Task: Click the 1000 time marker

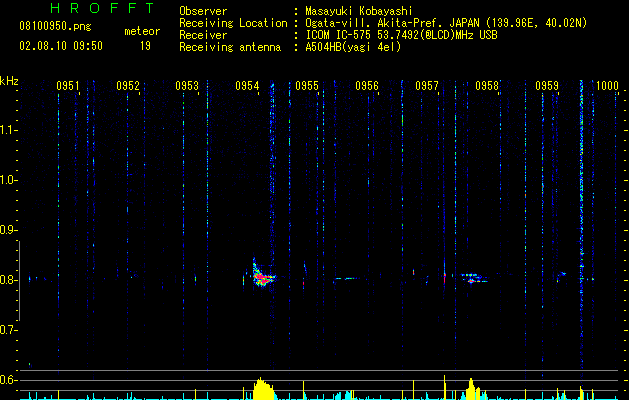Action: pyautogui.click(x=607, y=86)
